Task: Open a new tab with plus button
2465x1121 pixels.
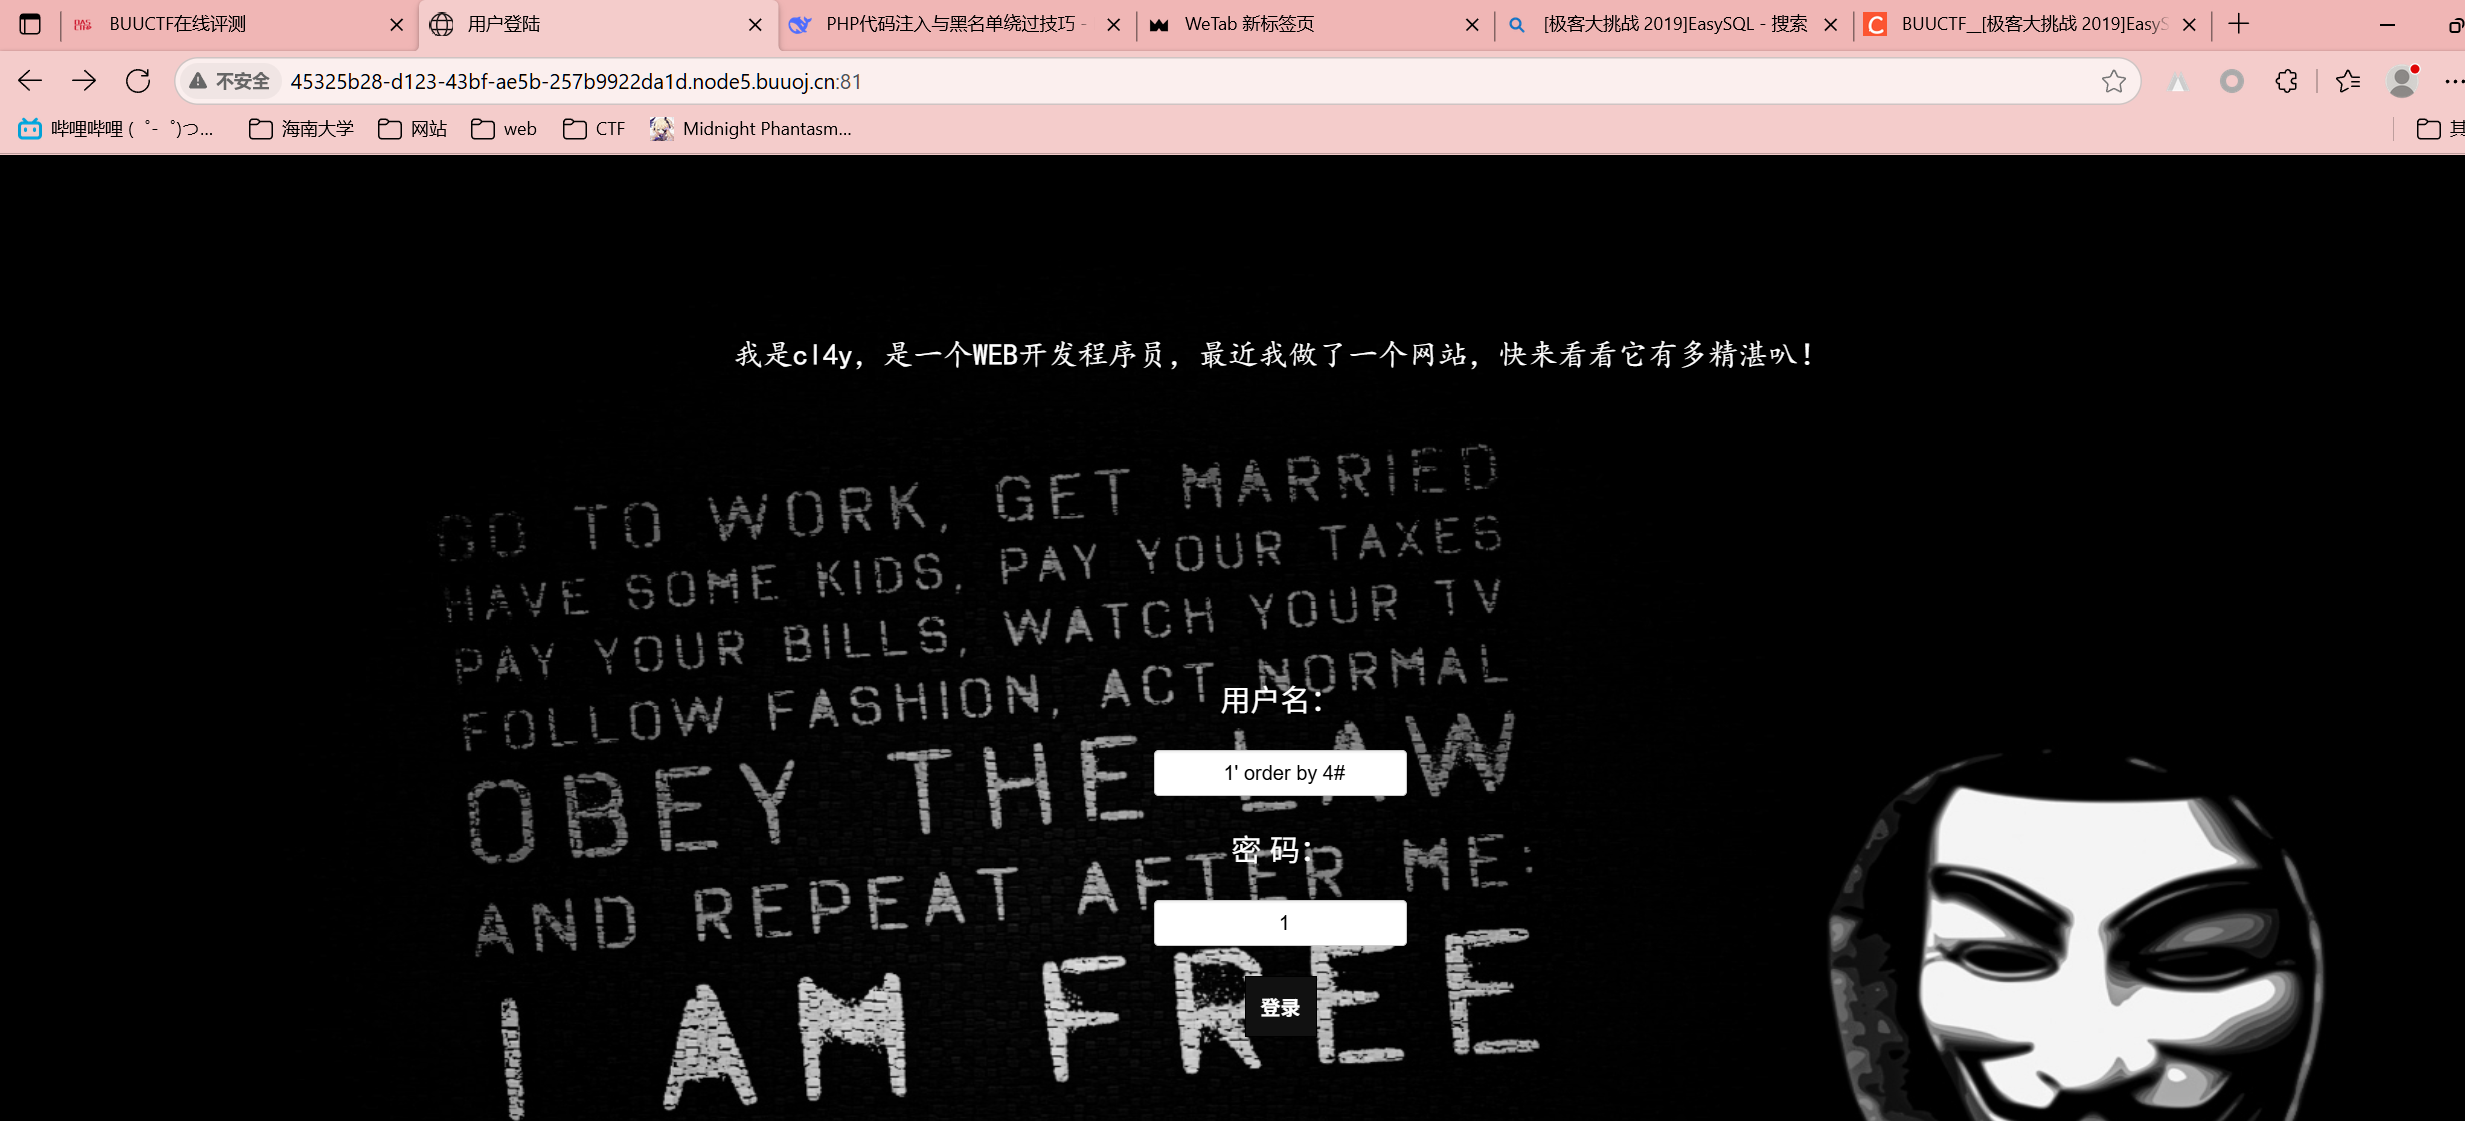Action: tap(2239, 24)
